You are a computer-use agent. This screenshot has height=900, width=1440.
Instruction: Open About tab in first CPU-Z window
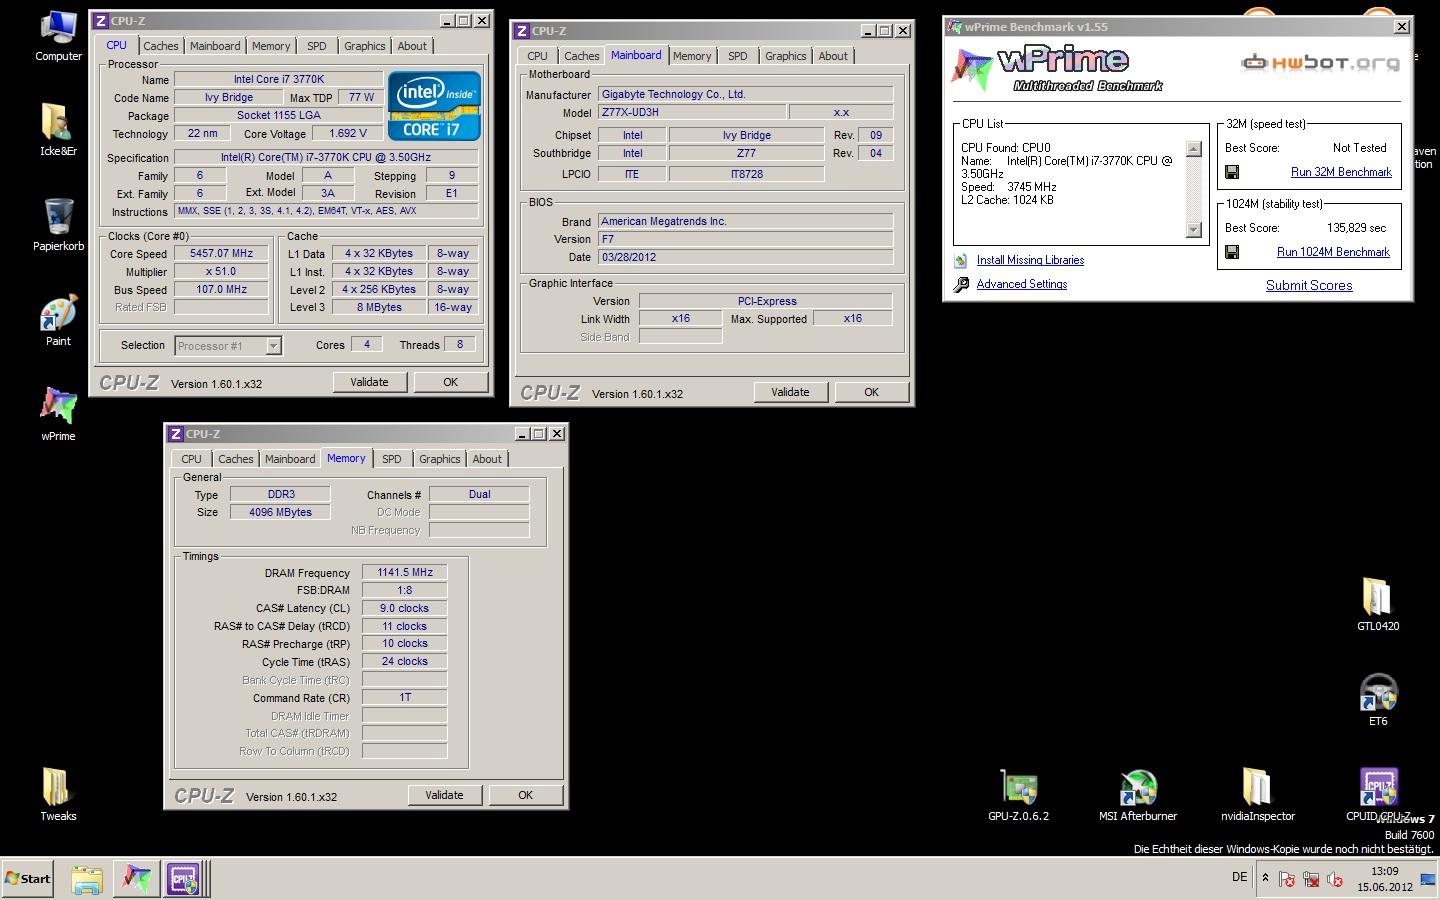point(412,46)
